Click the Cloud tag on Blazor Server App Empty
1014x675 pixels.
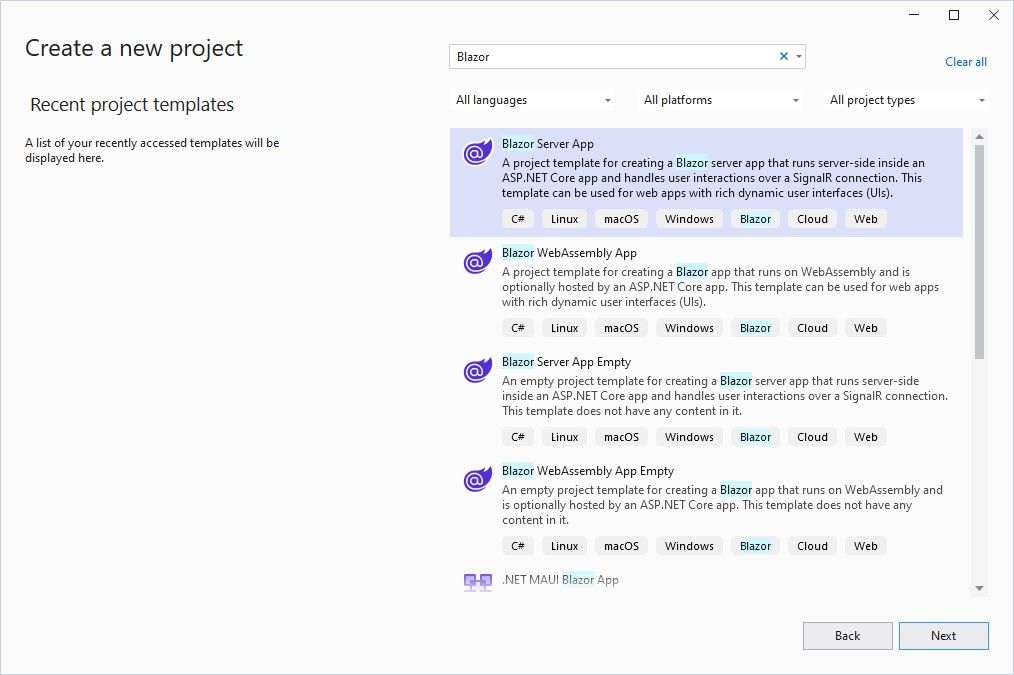point(812,436)
